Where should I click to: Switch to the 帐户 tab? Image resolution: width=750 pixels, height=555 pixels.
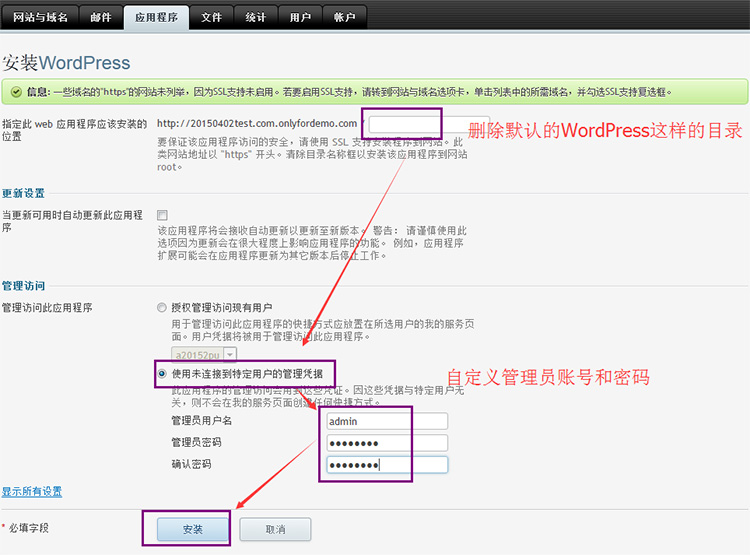tap(344, 17)
